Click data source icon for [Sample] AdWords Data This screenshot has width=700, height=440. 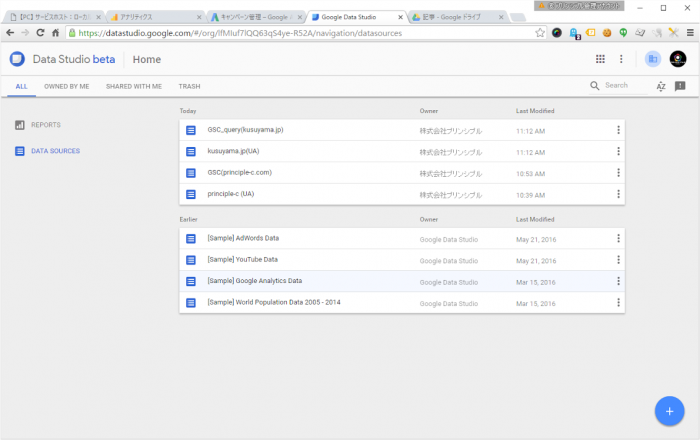(191, 239)
